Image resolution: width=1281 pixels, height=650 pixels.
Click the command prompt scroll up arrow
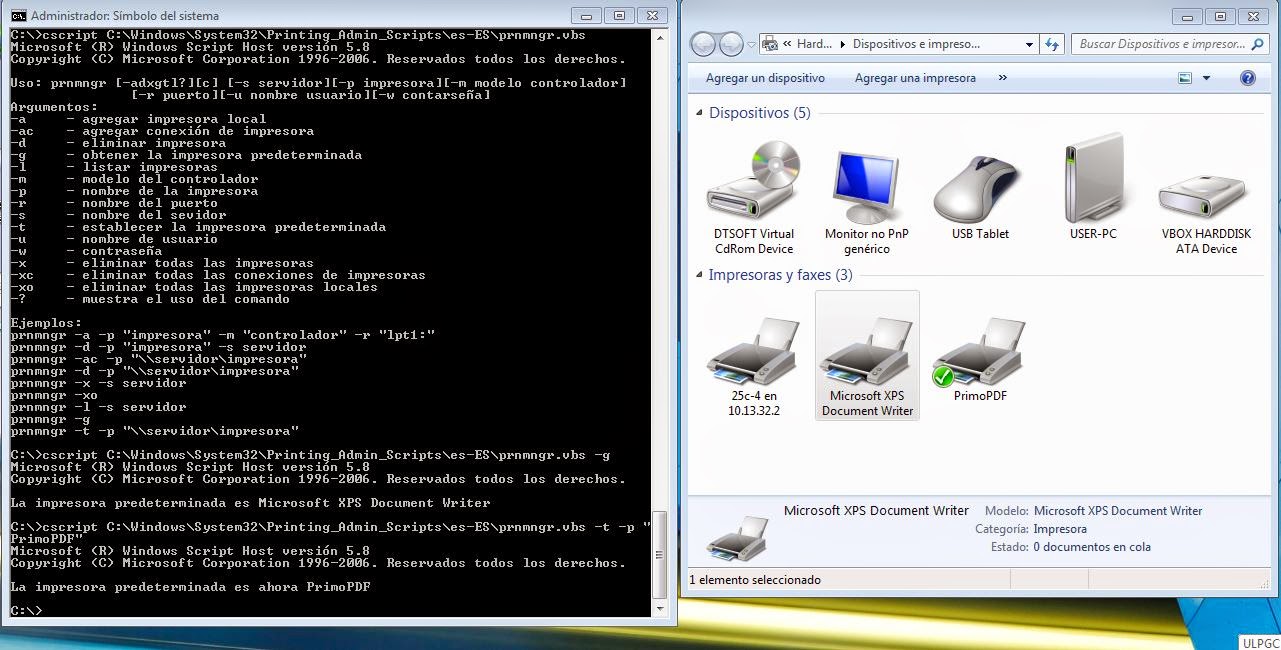click(x=659, y=37)
